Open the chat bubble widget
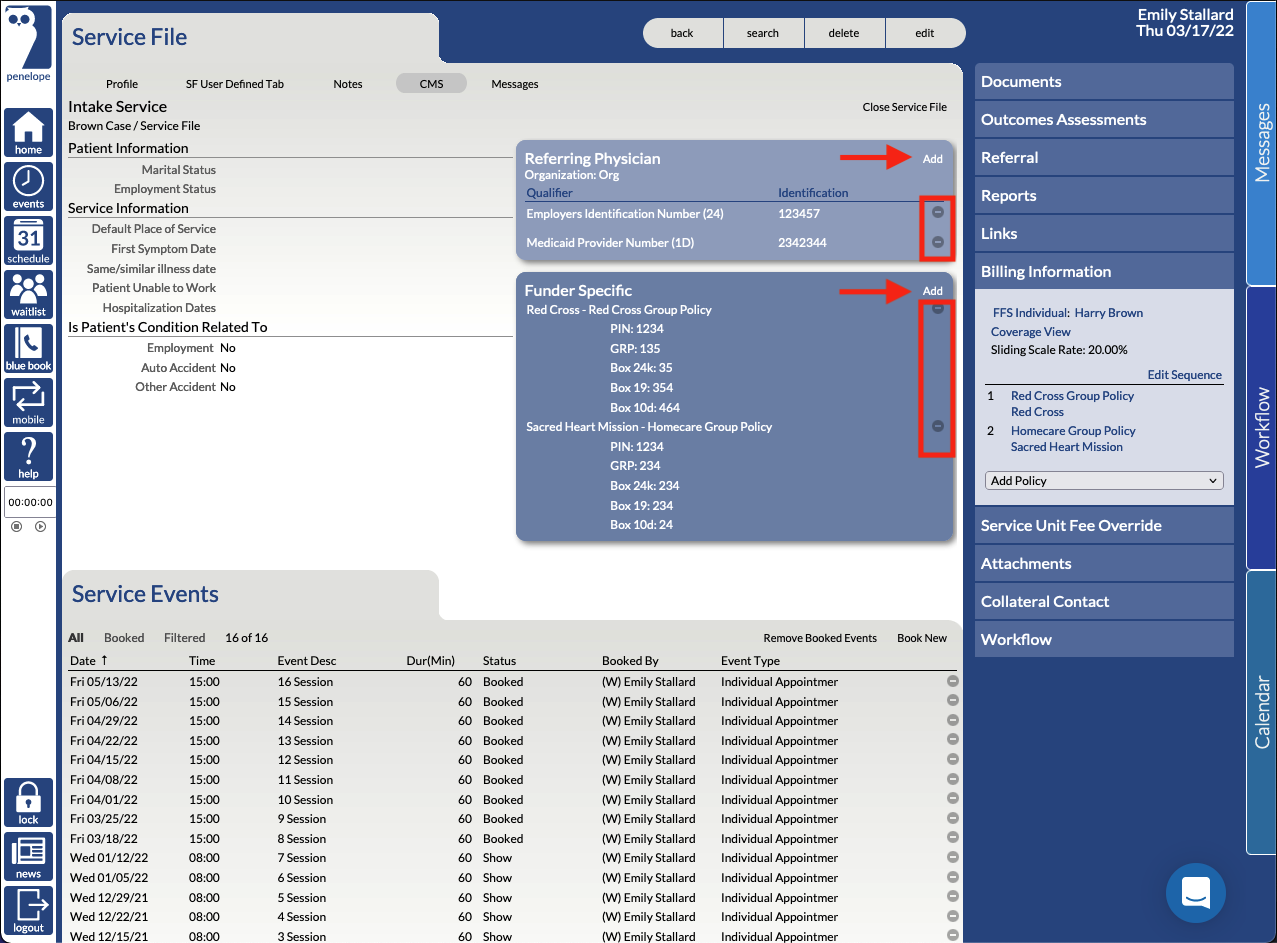The height and width of the screenshot is (943, 1277). [x=1196, y=893]
